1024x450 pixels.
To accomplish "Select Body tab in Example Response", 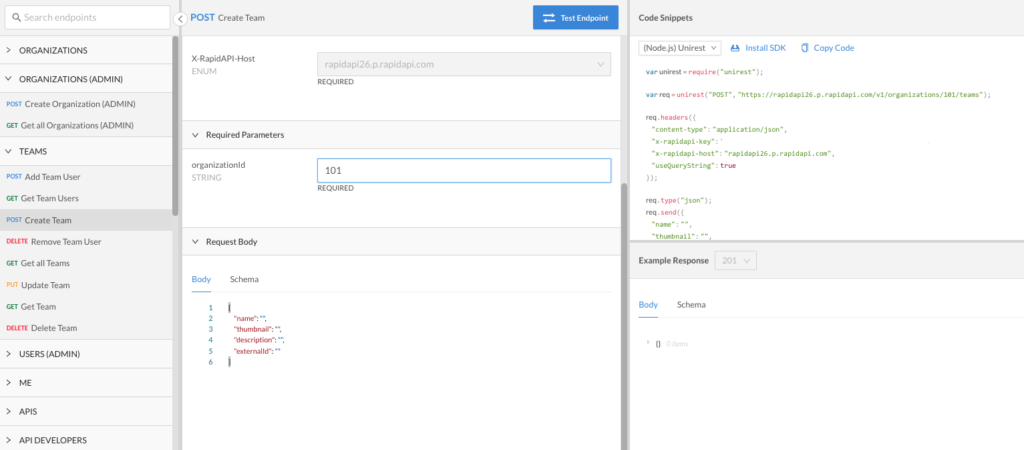I will (x=648, y=304).
